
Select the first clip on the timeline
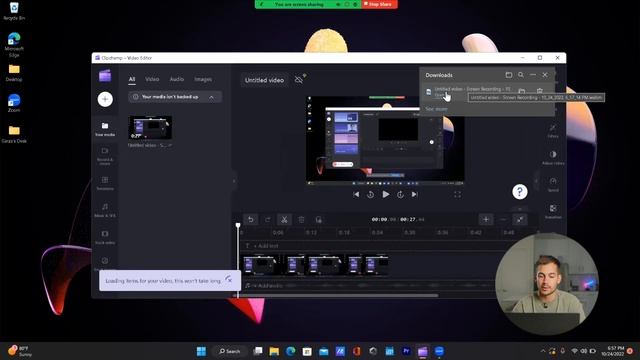pos(262,265)
